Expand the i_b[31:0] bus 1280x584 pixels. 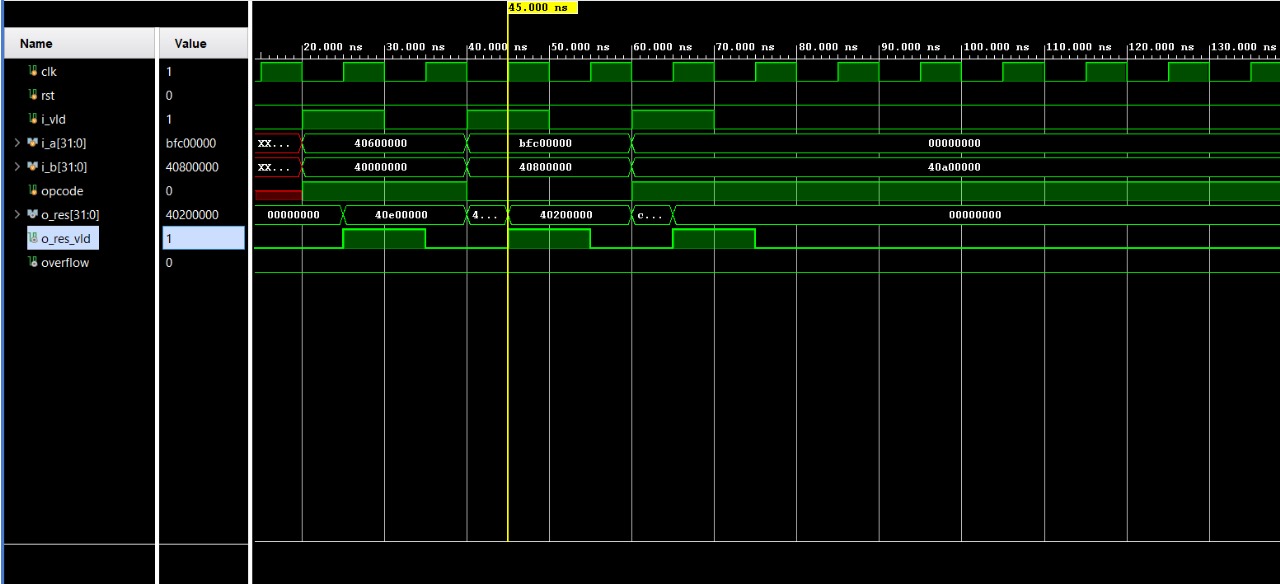tap(17, 167)
